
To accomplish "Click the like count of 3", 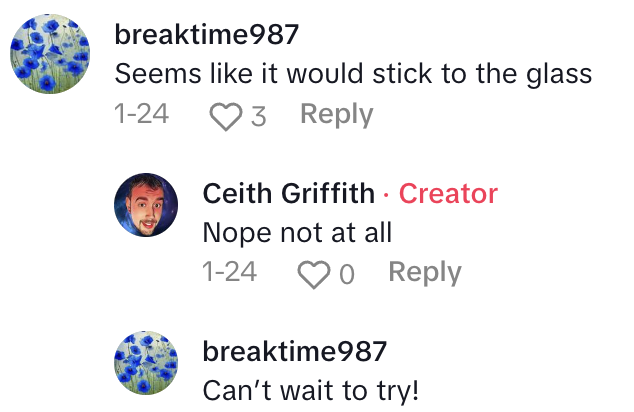I will coord(258,117).
